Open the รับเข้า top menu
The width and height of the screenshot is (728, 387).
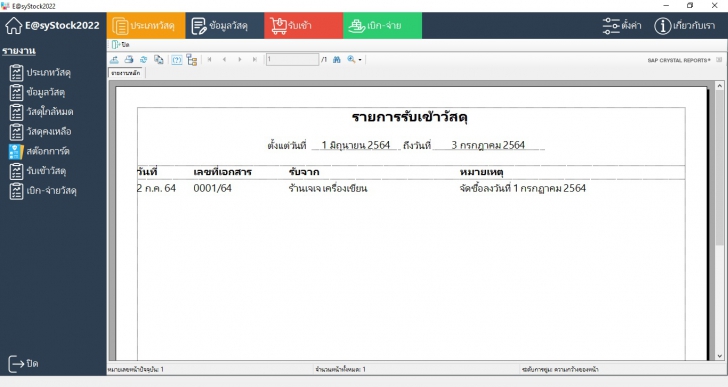pyautogui.click(x=304, y=26)
